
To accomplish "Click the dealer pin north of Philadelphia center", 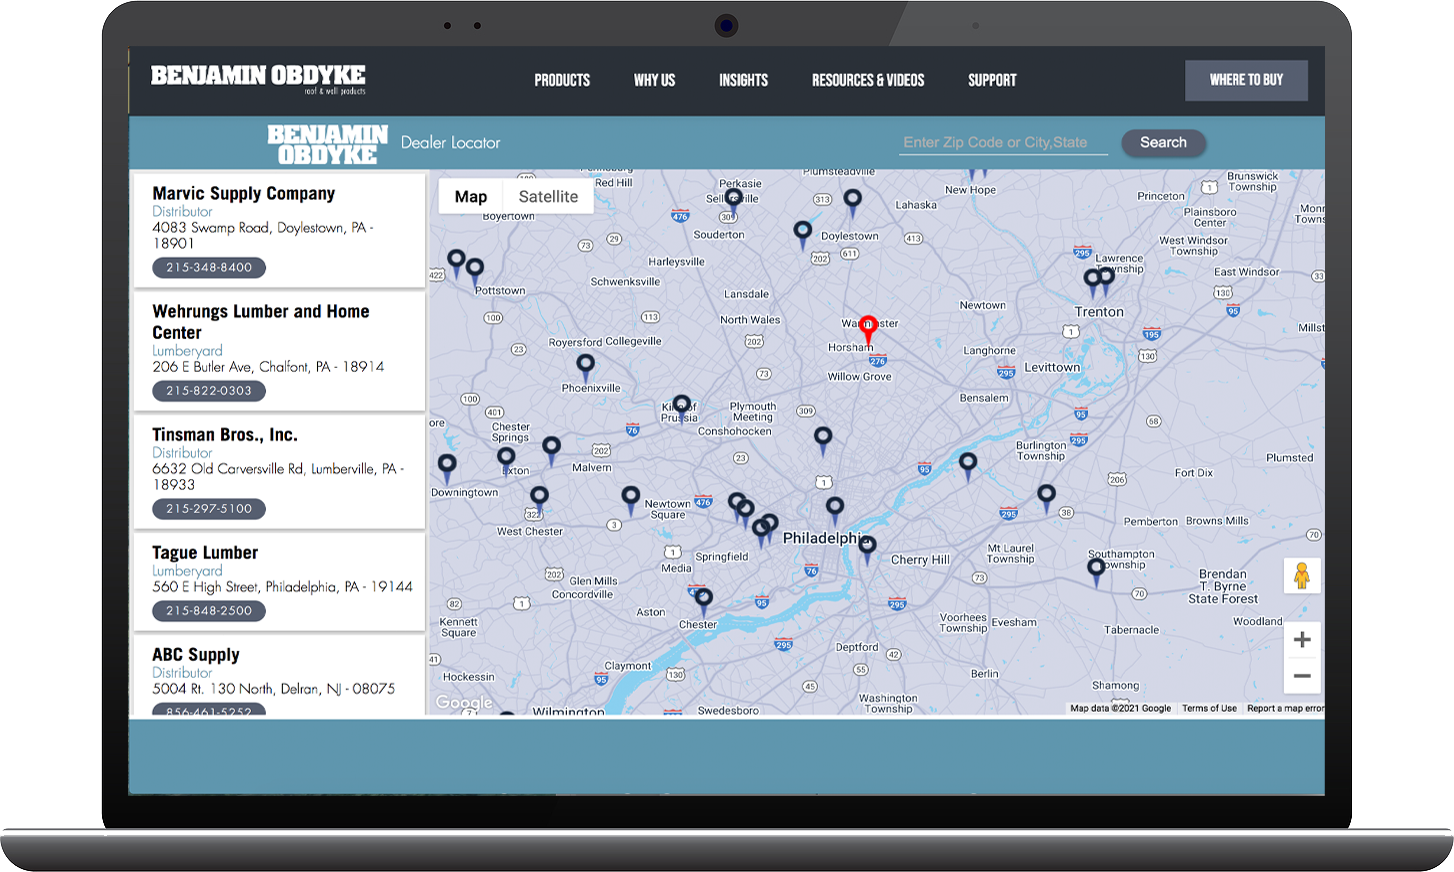I will point(835,510).
